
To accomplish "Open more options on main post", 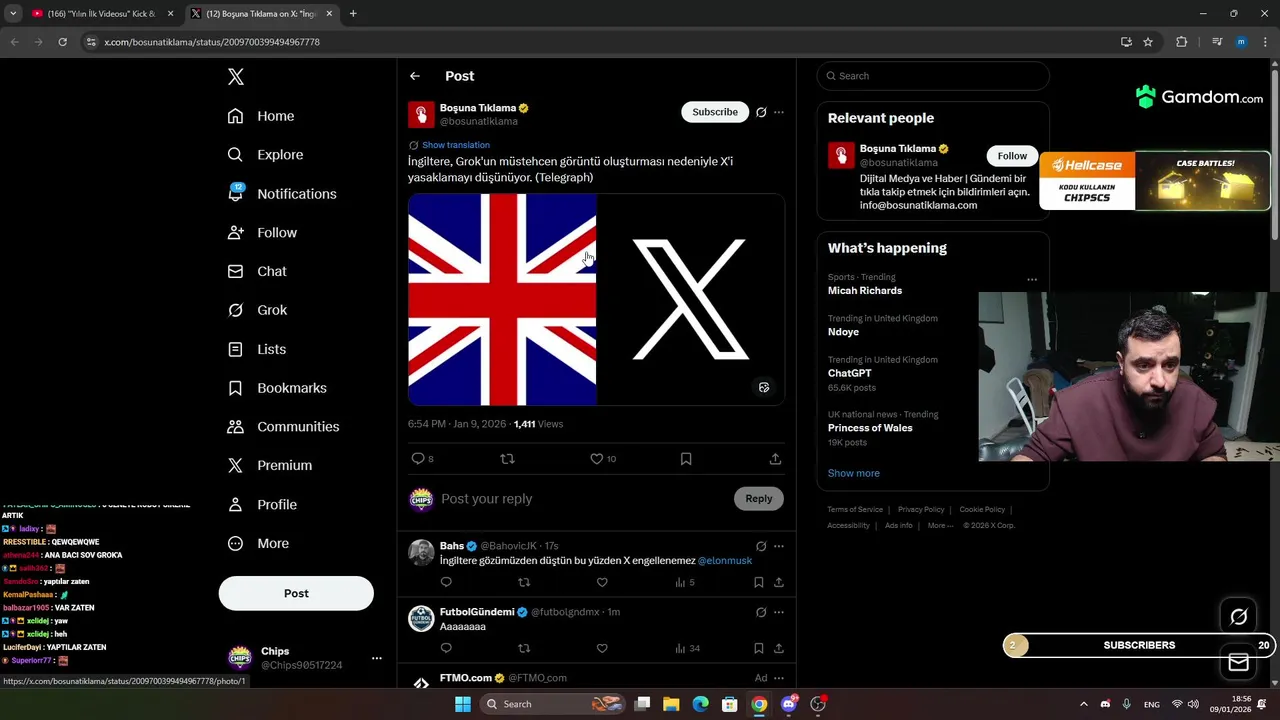I will coord(779,112).
